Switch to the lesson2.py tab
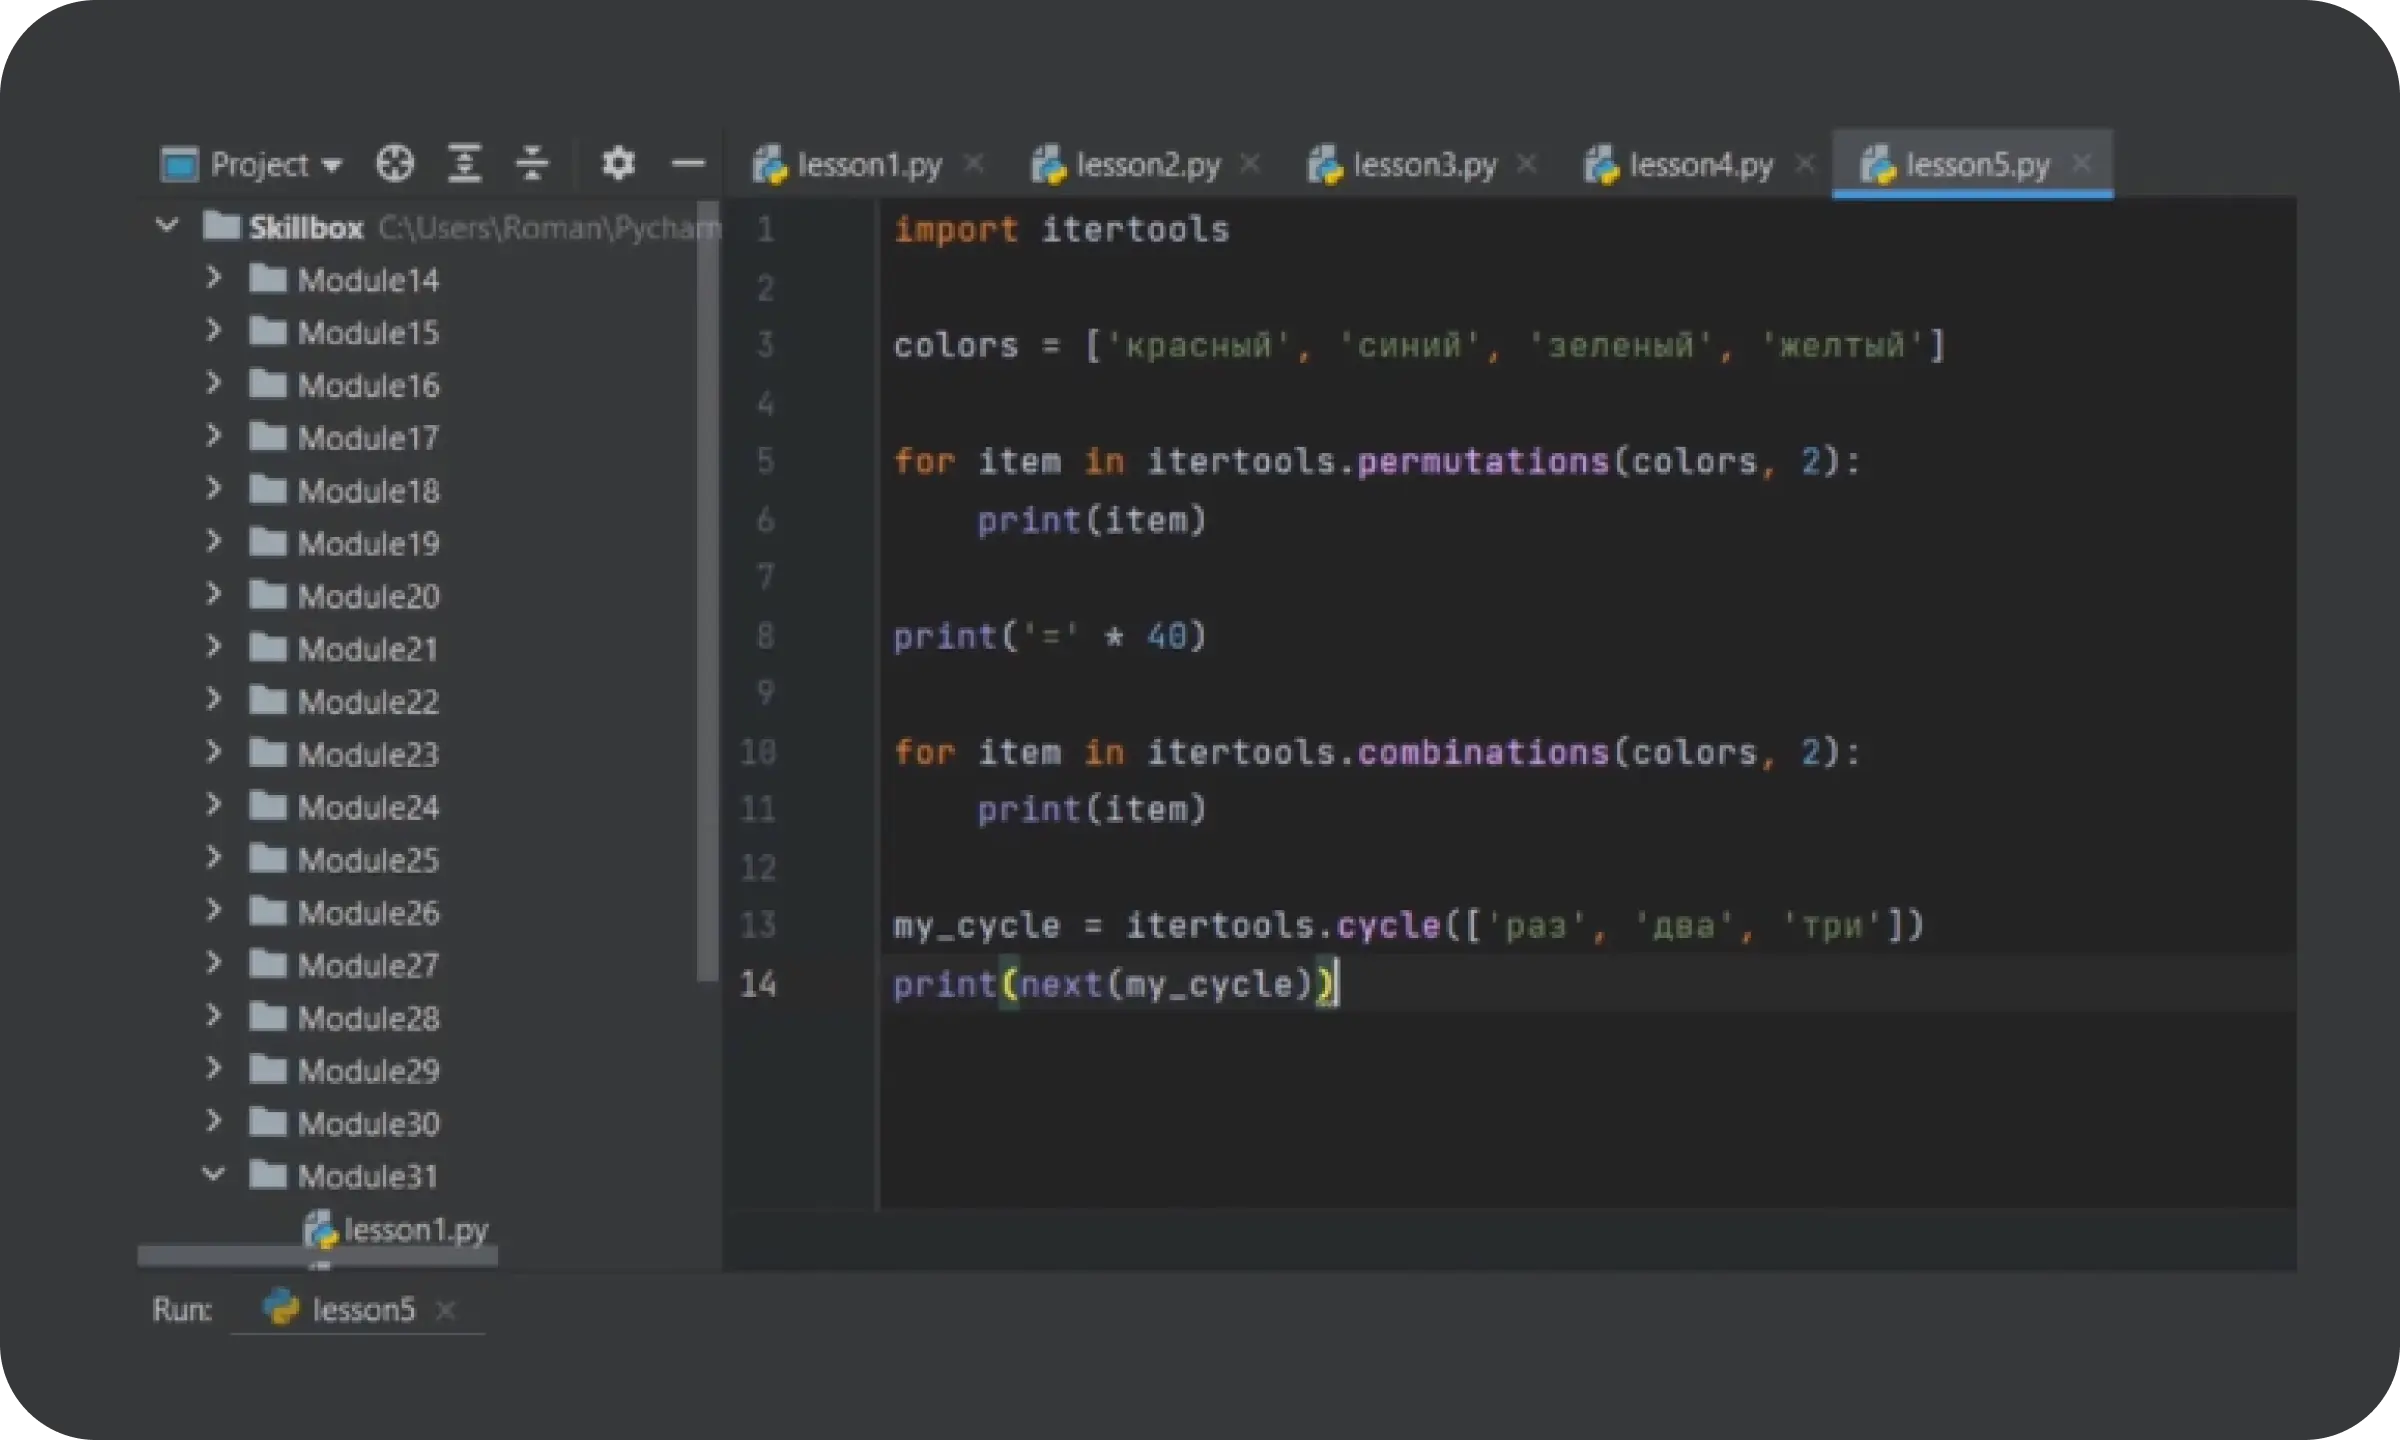The image size is (2400, 1440). pos(1146,164)
